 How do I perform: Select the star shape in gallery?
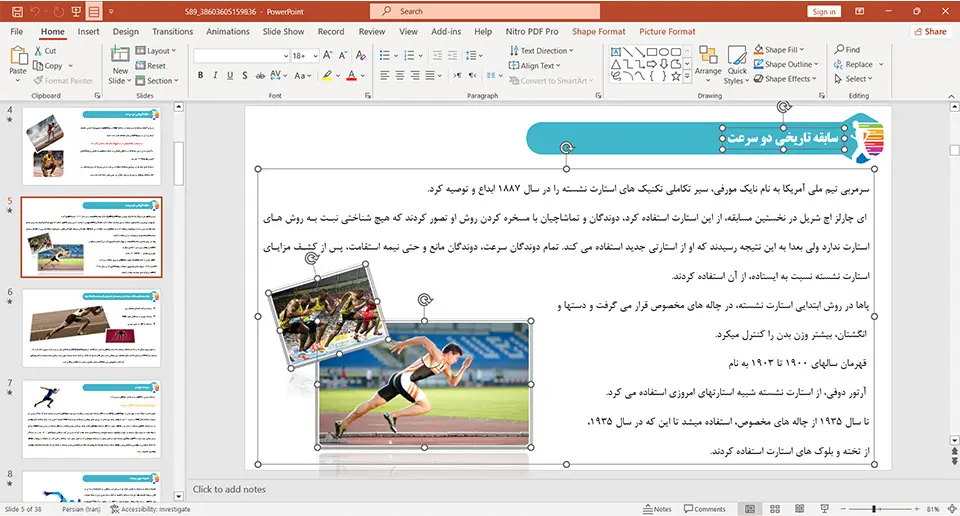click(x=676, y=77)
